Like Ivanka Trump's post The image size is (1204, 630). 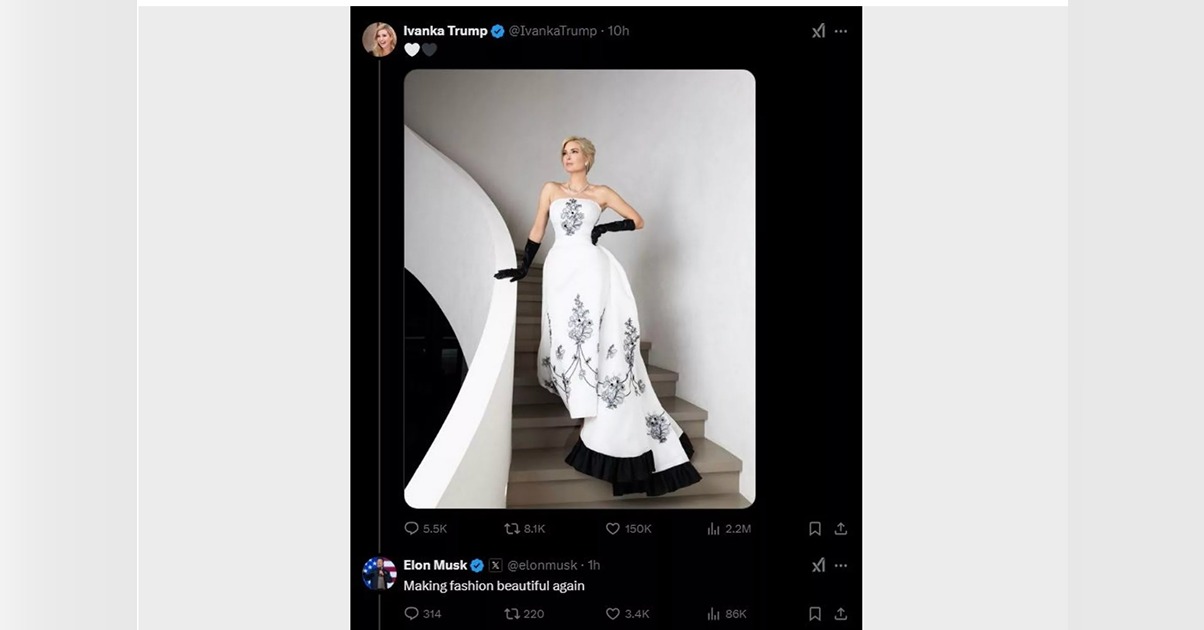(611, 527)
